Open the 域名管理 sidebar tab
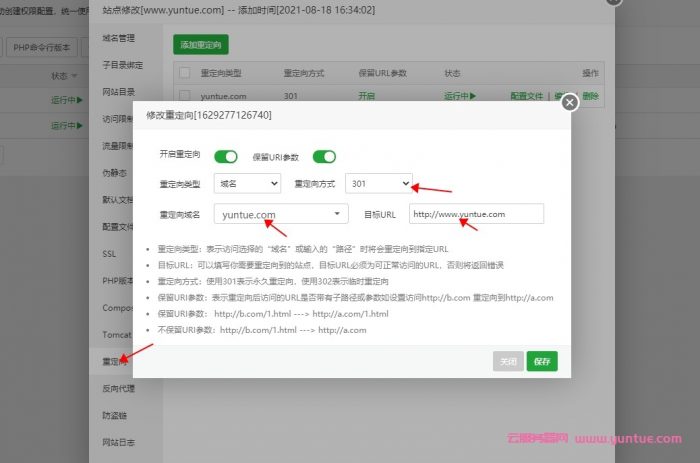700x463 pixels. [118, 38]
